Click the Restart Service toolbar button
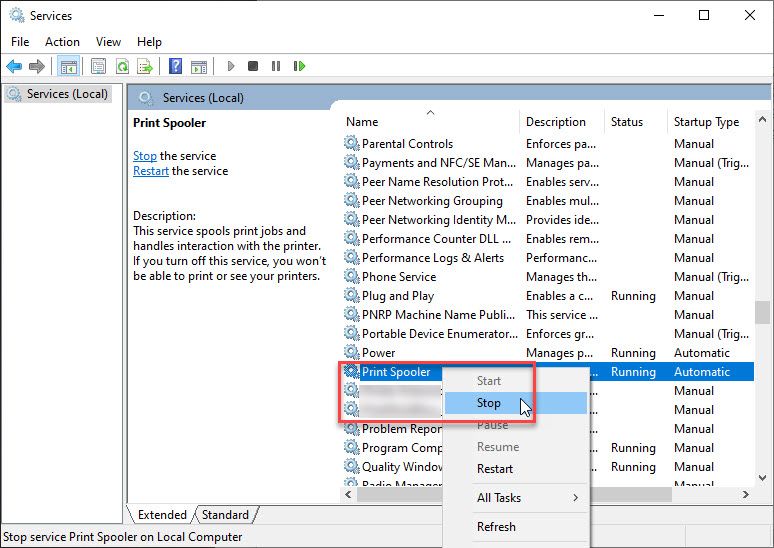 tap(299, 66)
